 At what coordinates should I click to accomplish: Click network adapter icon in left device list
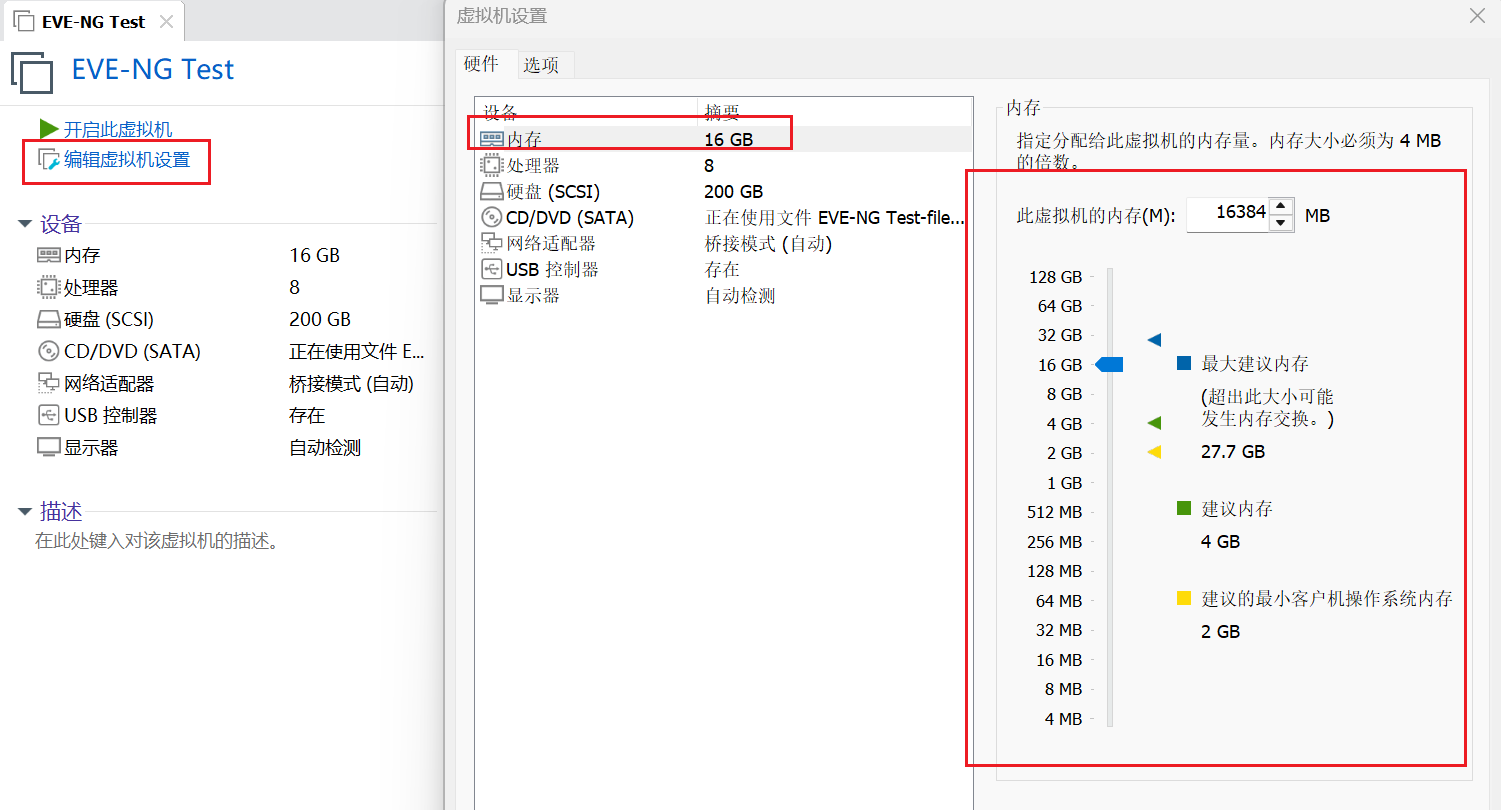[49, 383]
